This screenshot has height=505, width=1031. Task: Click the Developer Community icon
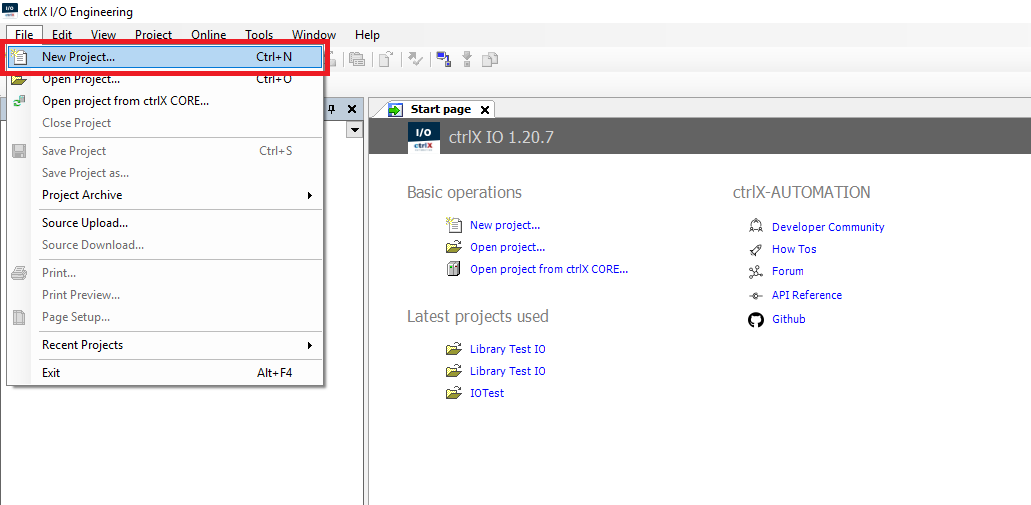click(x=755, y=227)
